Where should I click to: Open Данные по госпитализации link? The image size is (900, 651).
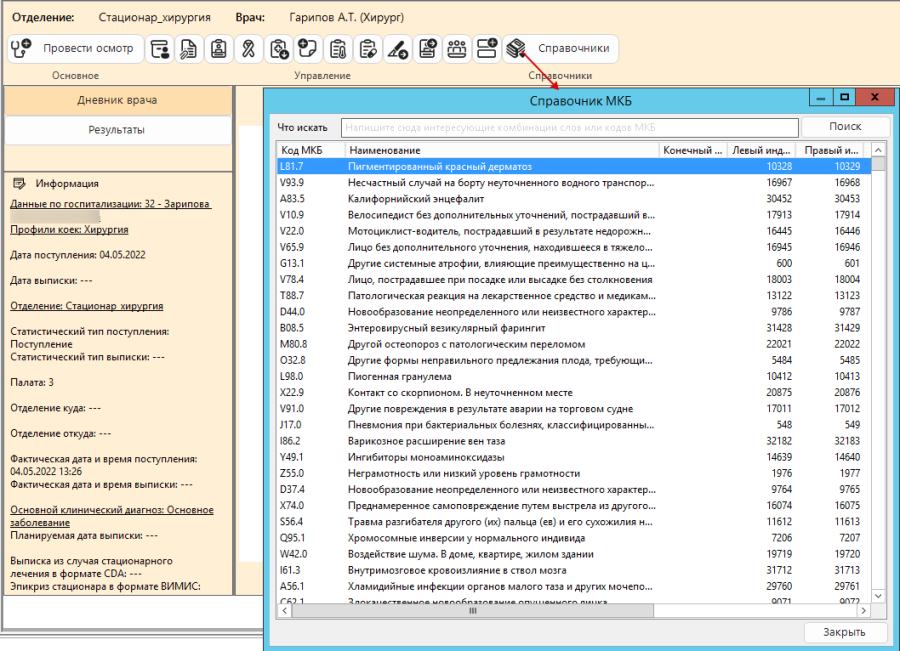coord(111,204)
